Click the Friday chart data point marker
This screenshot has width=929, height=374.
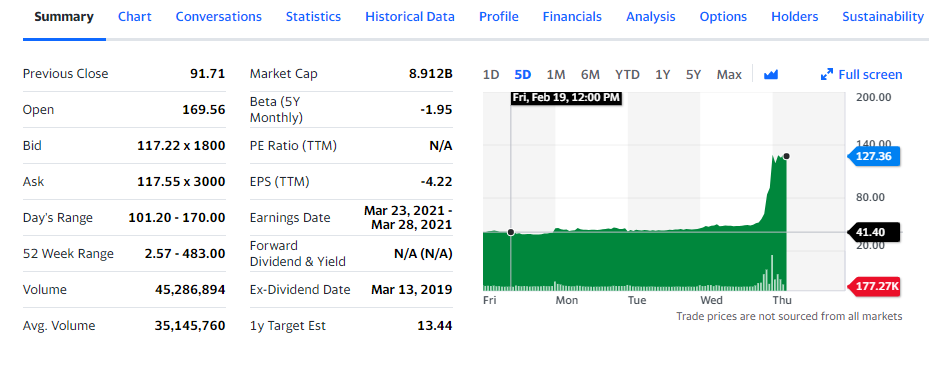tap(511, 232)
